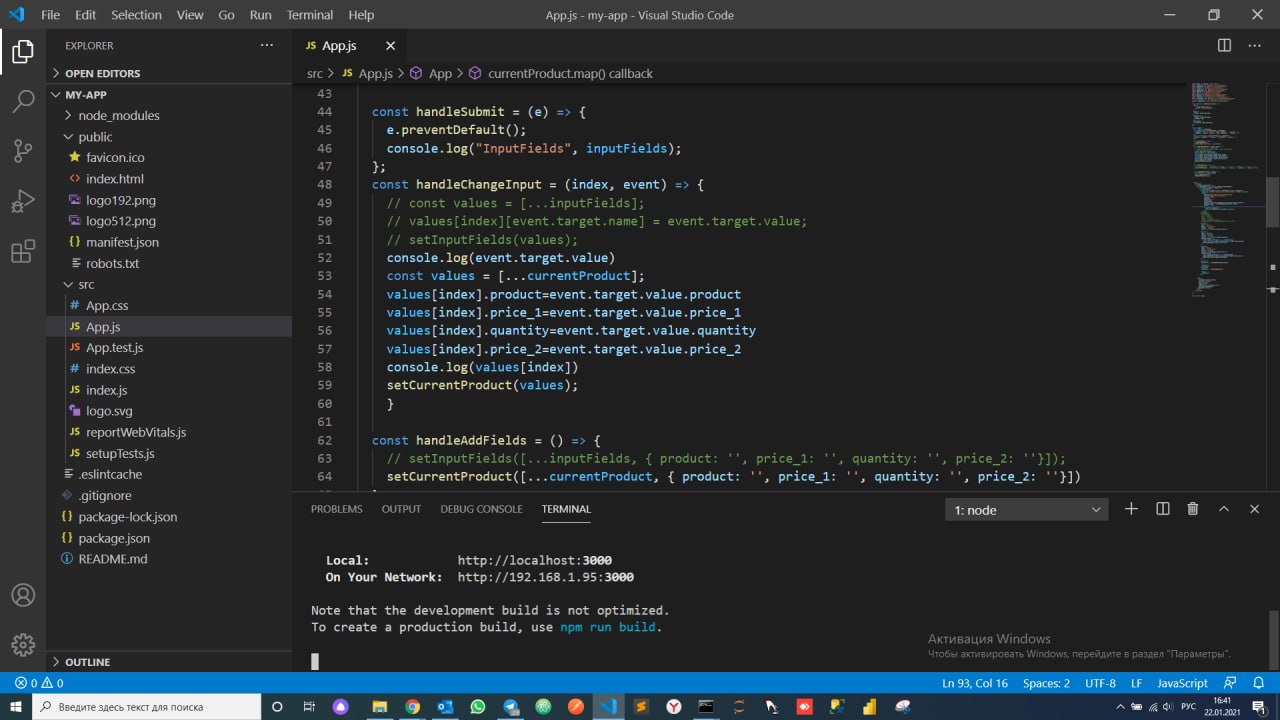Maximize the terminal panel size
The height and width of the screenshot is (720, 1280).
1223,509
